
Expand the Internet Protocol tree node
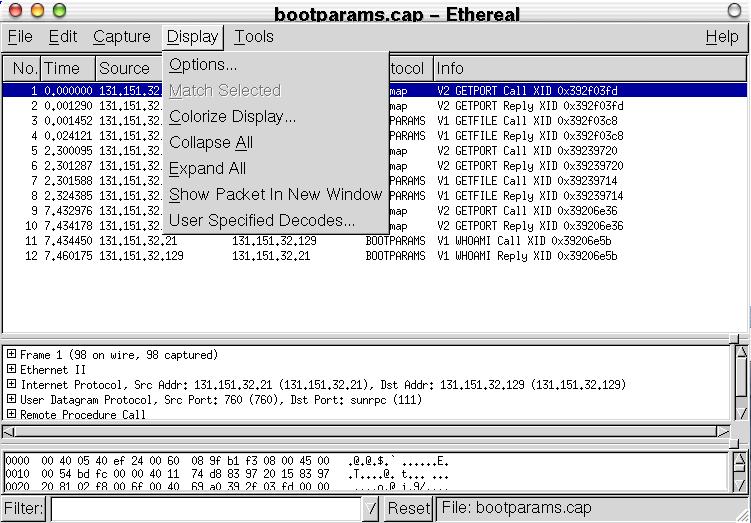point(11,384)
